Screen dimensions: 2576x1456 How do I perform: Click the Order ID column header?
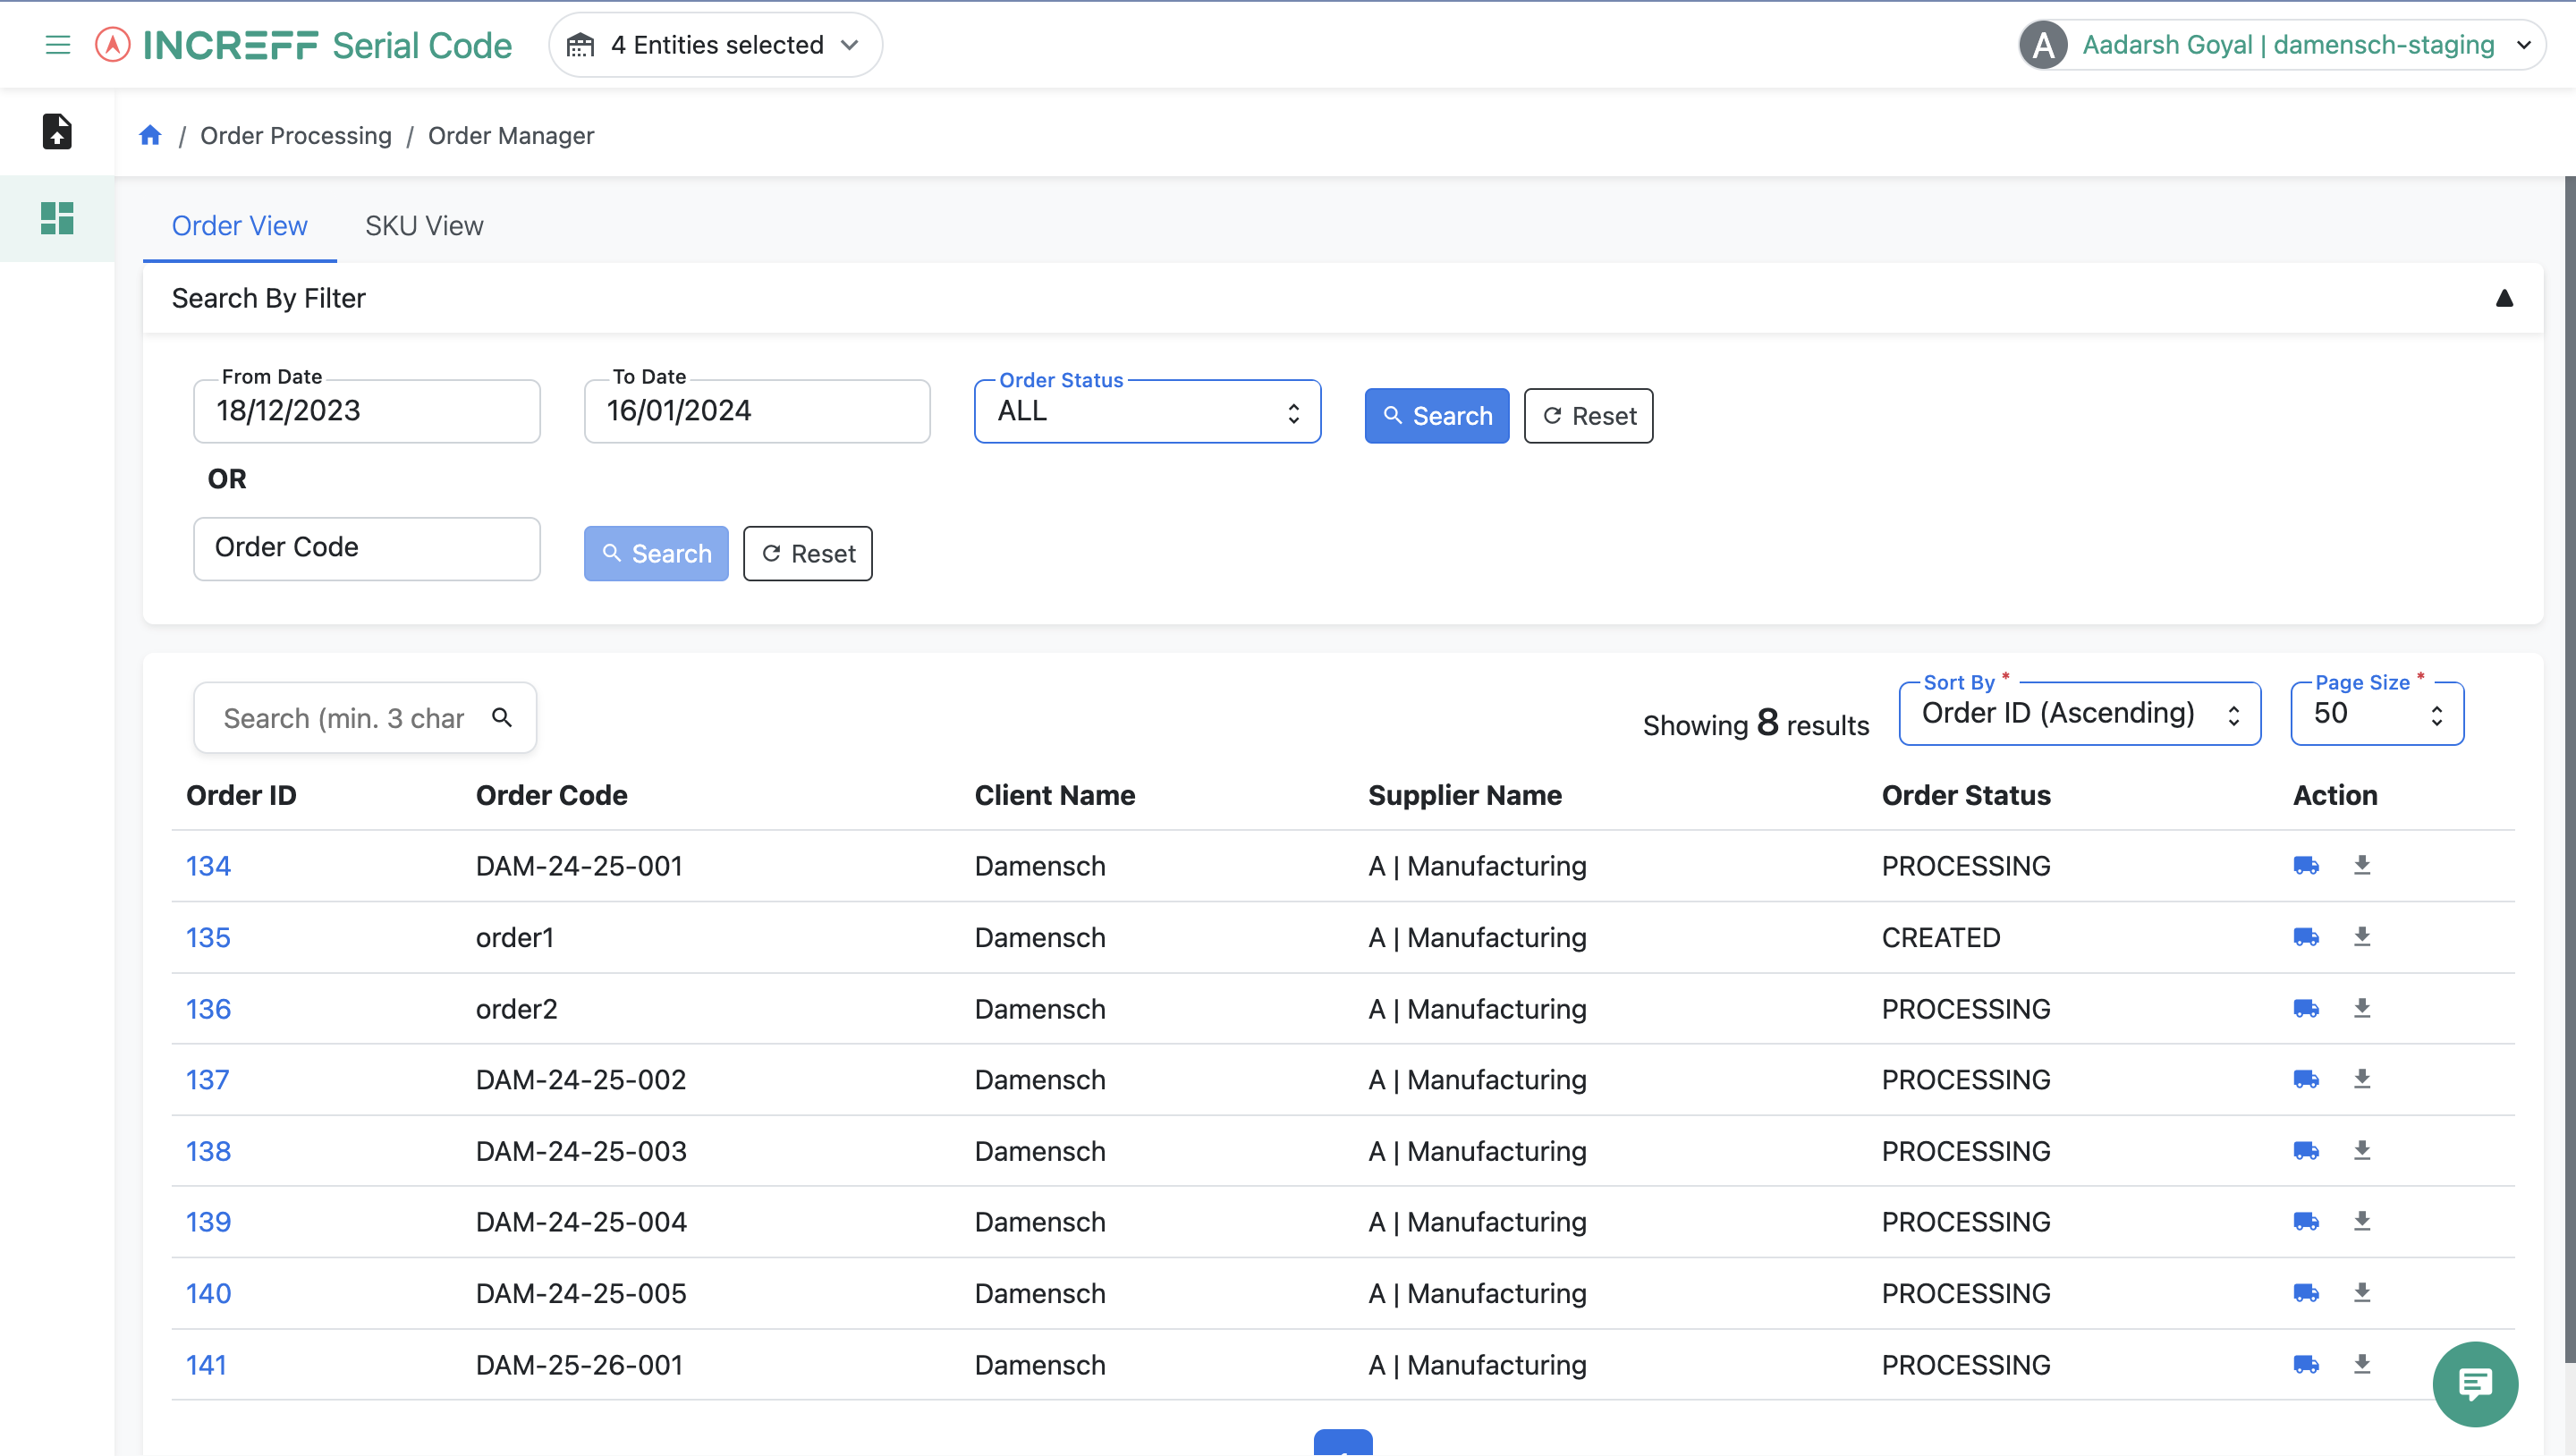(x=241, y=795)
